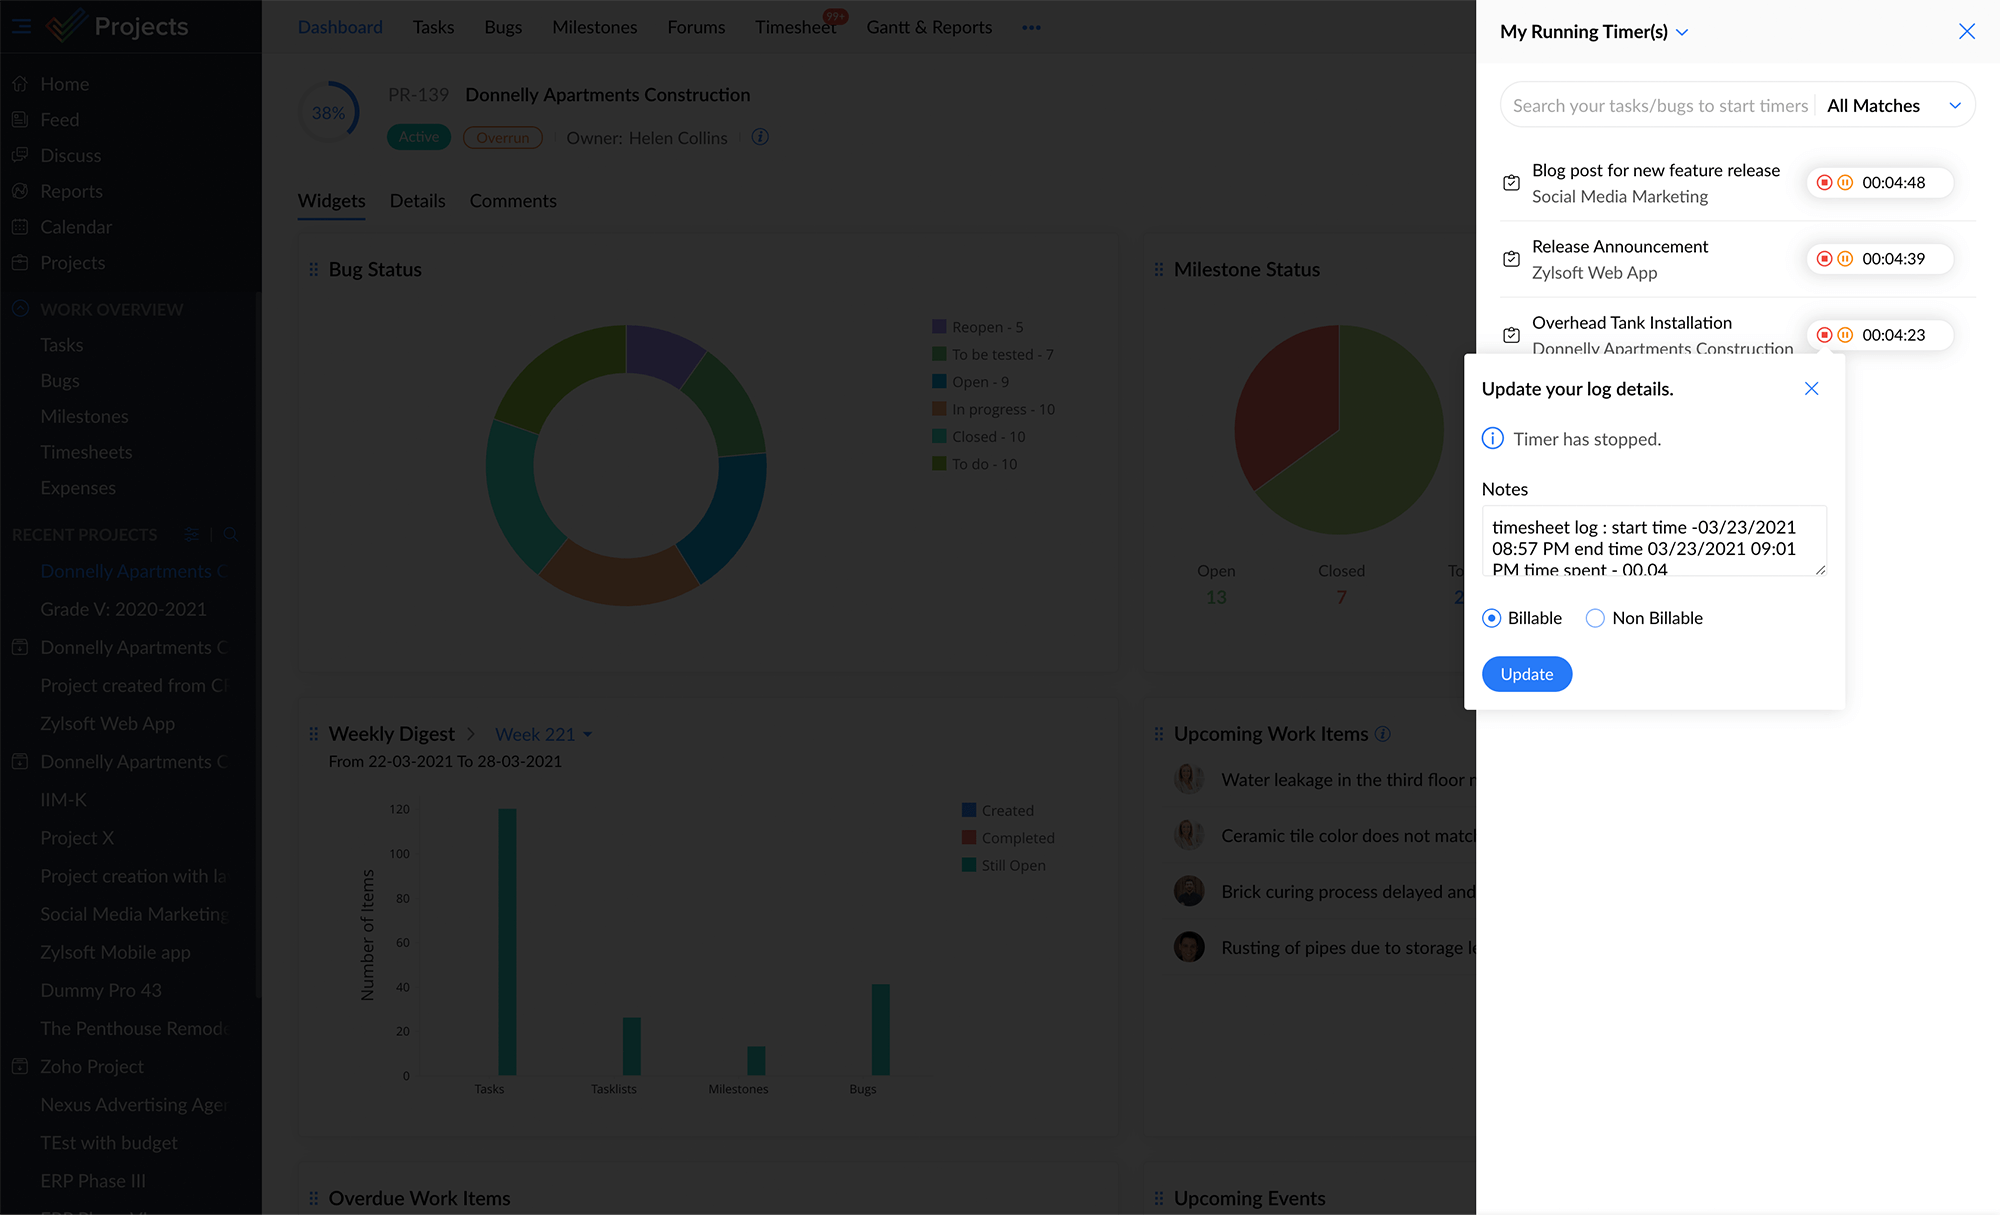Go to Discuss in sidebar
The image size is (2000, 1215).
pyautogui.click(x=70, y=156)
